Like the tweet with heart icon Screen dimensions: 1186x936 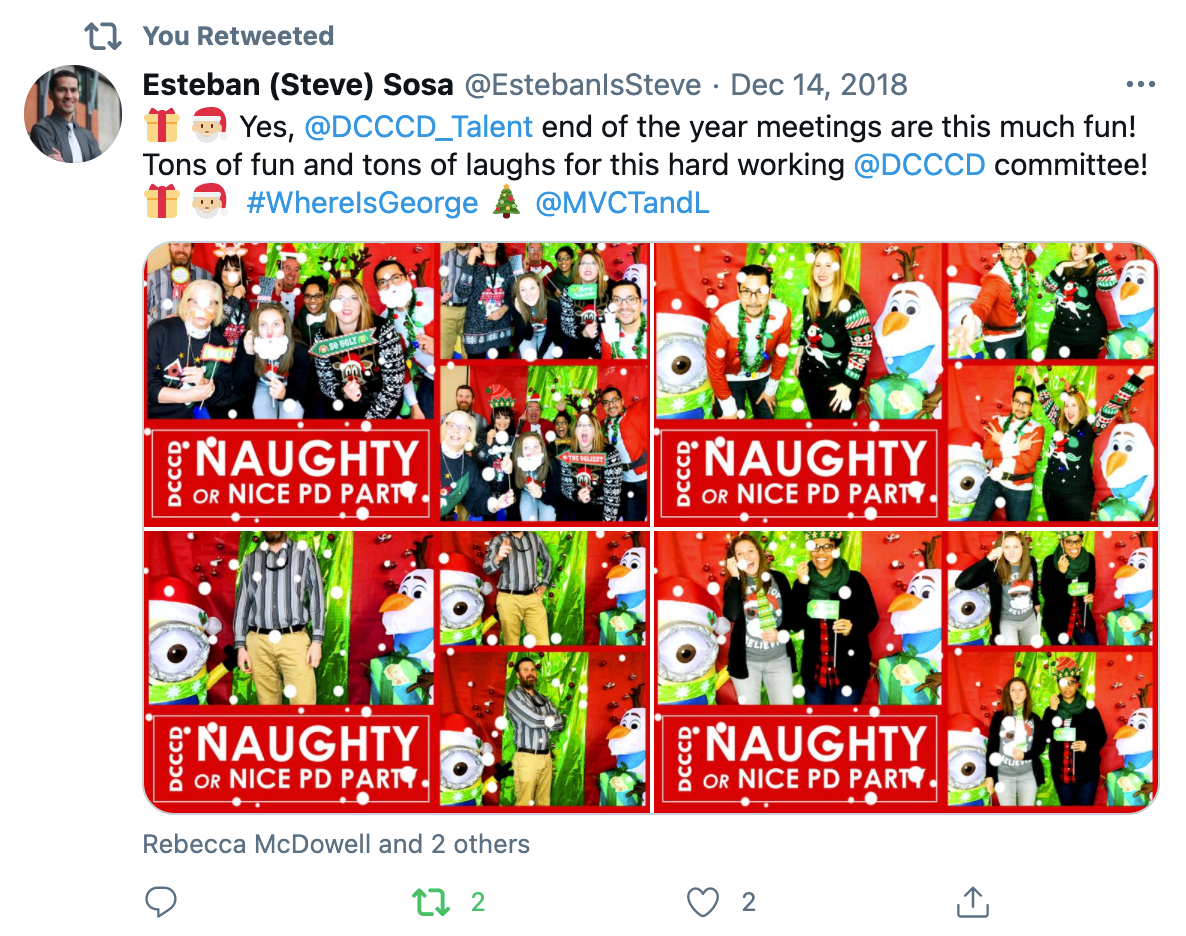point(703,902)
